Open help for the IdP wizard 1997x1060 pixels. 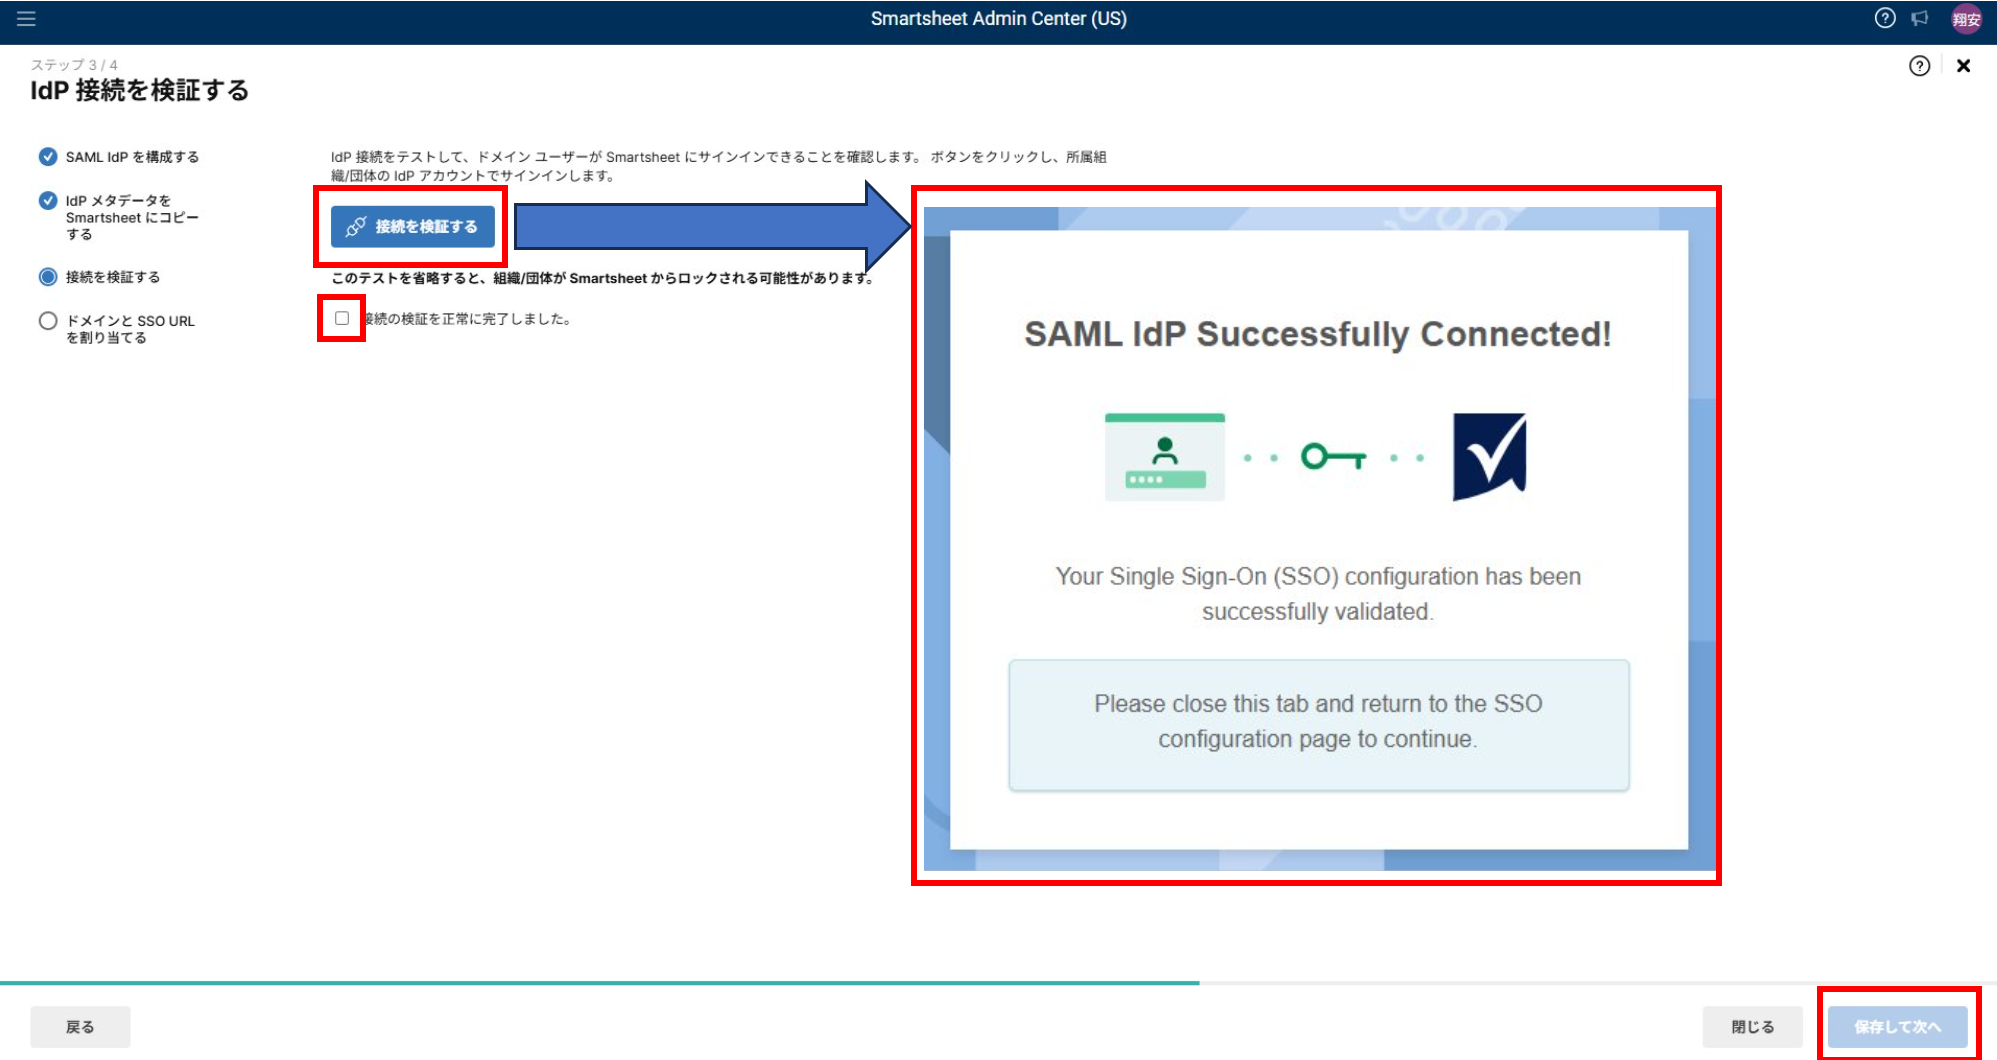click(1919, 66)
